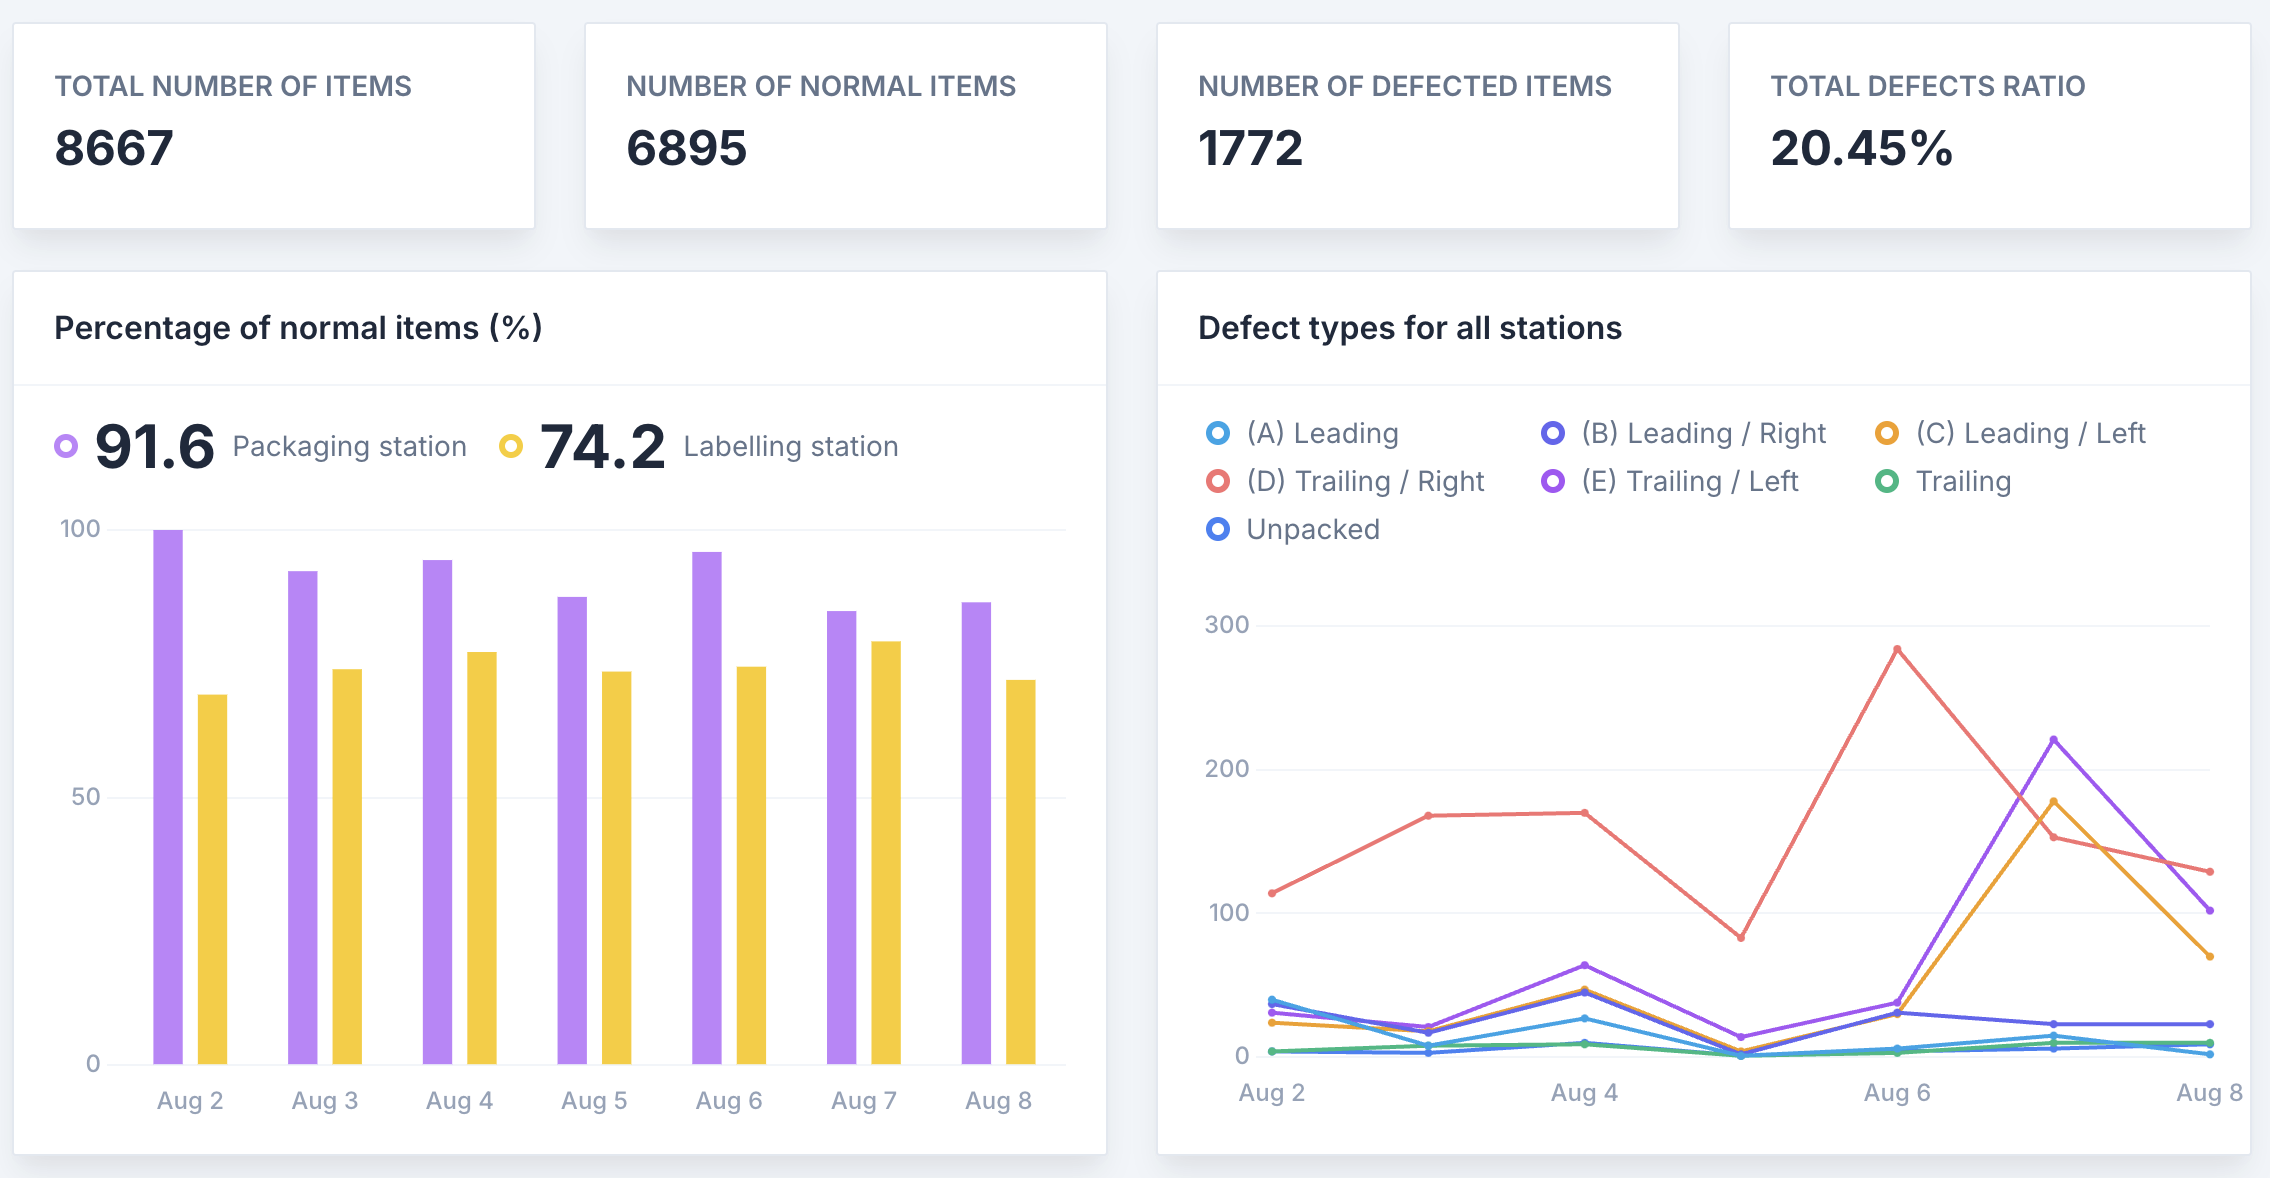The width and height of the screenshot is (2270, 1178).
Task: Click the normal items value 6895
Action: coord(687,148)
